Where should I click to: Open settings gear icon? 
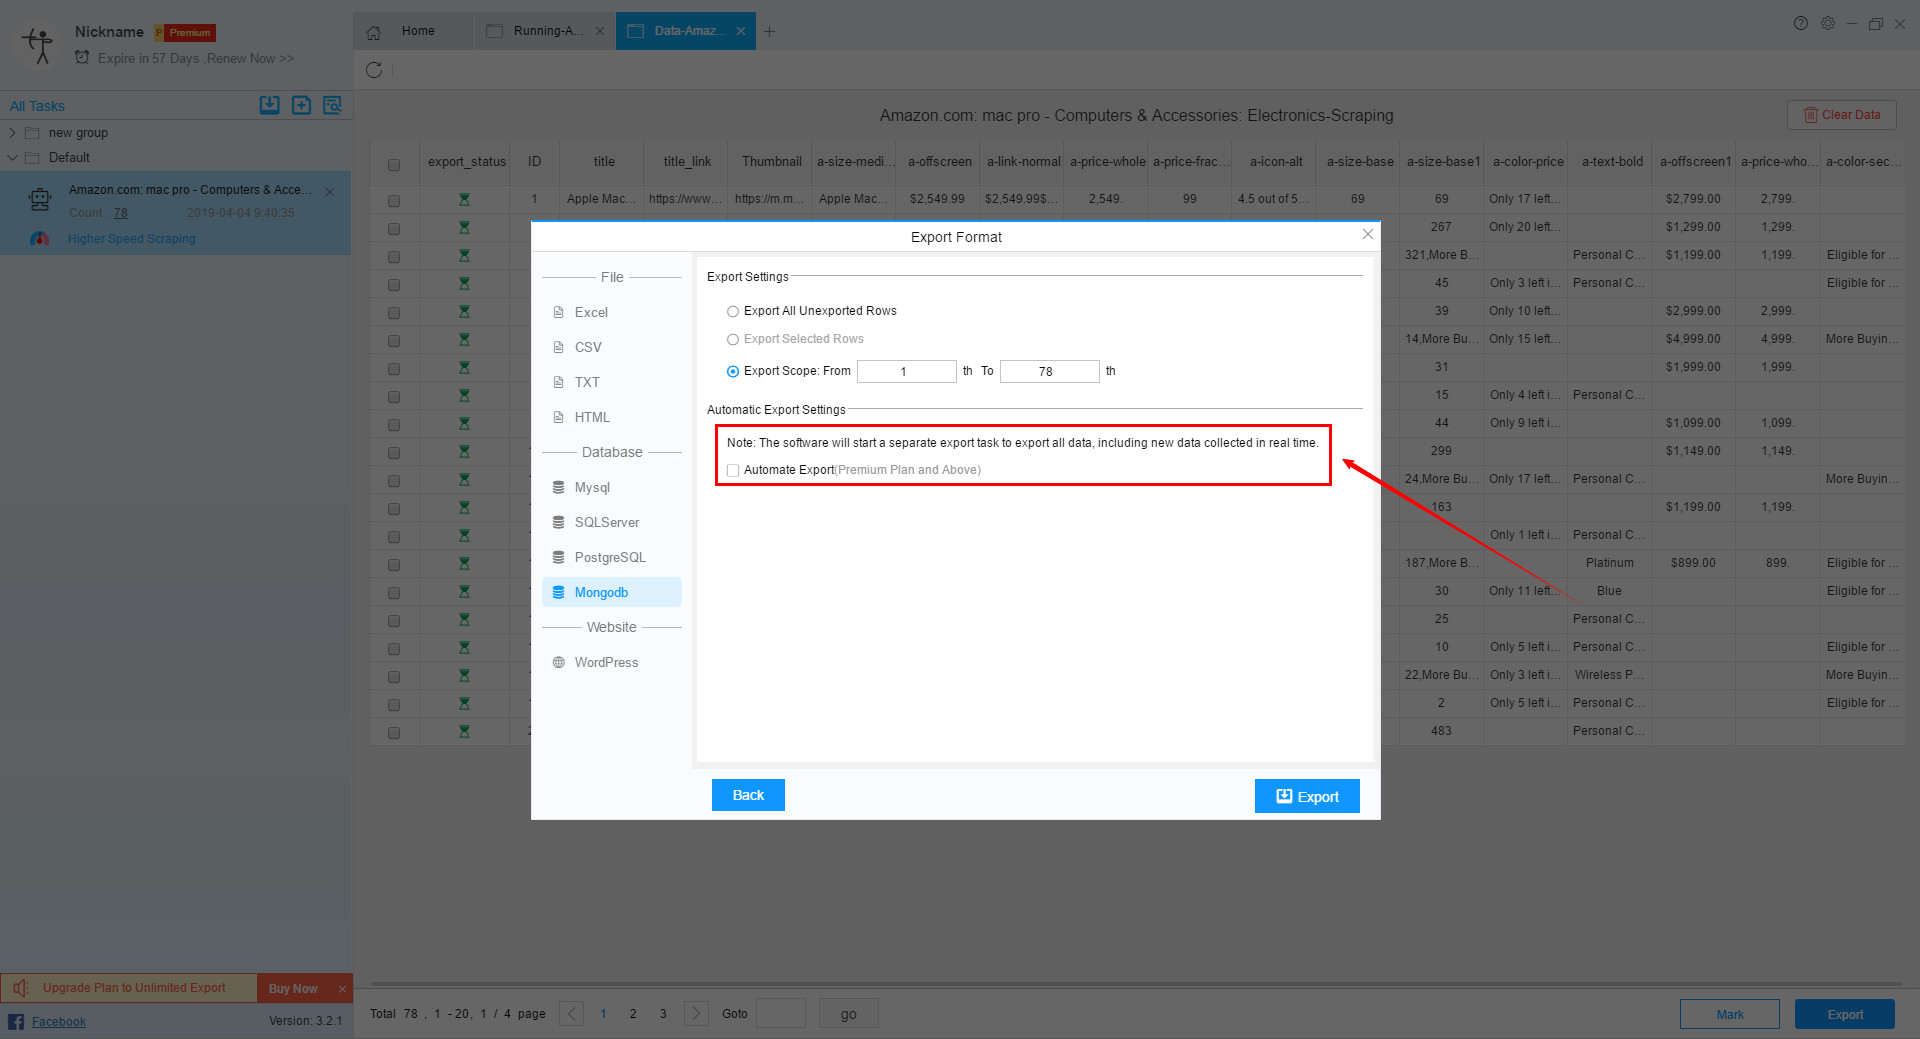(1828, 23)
